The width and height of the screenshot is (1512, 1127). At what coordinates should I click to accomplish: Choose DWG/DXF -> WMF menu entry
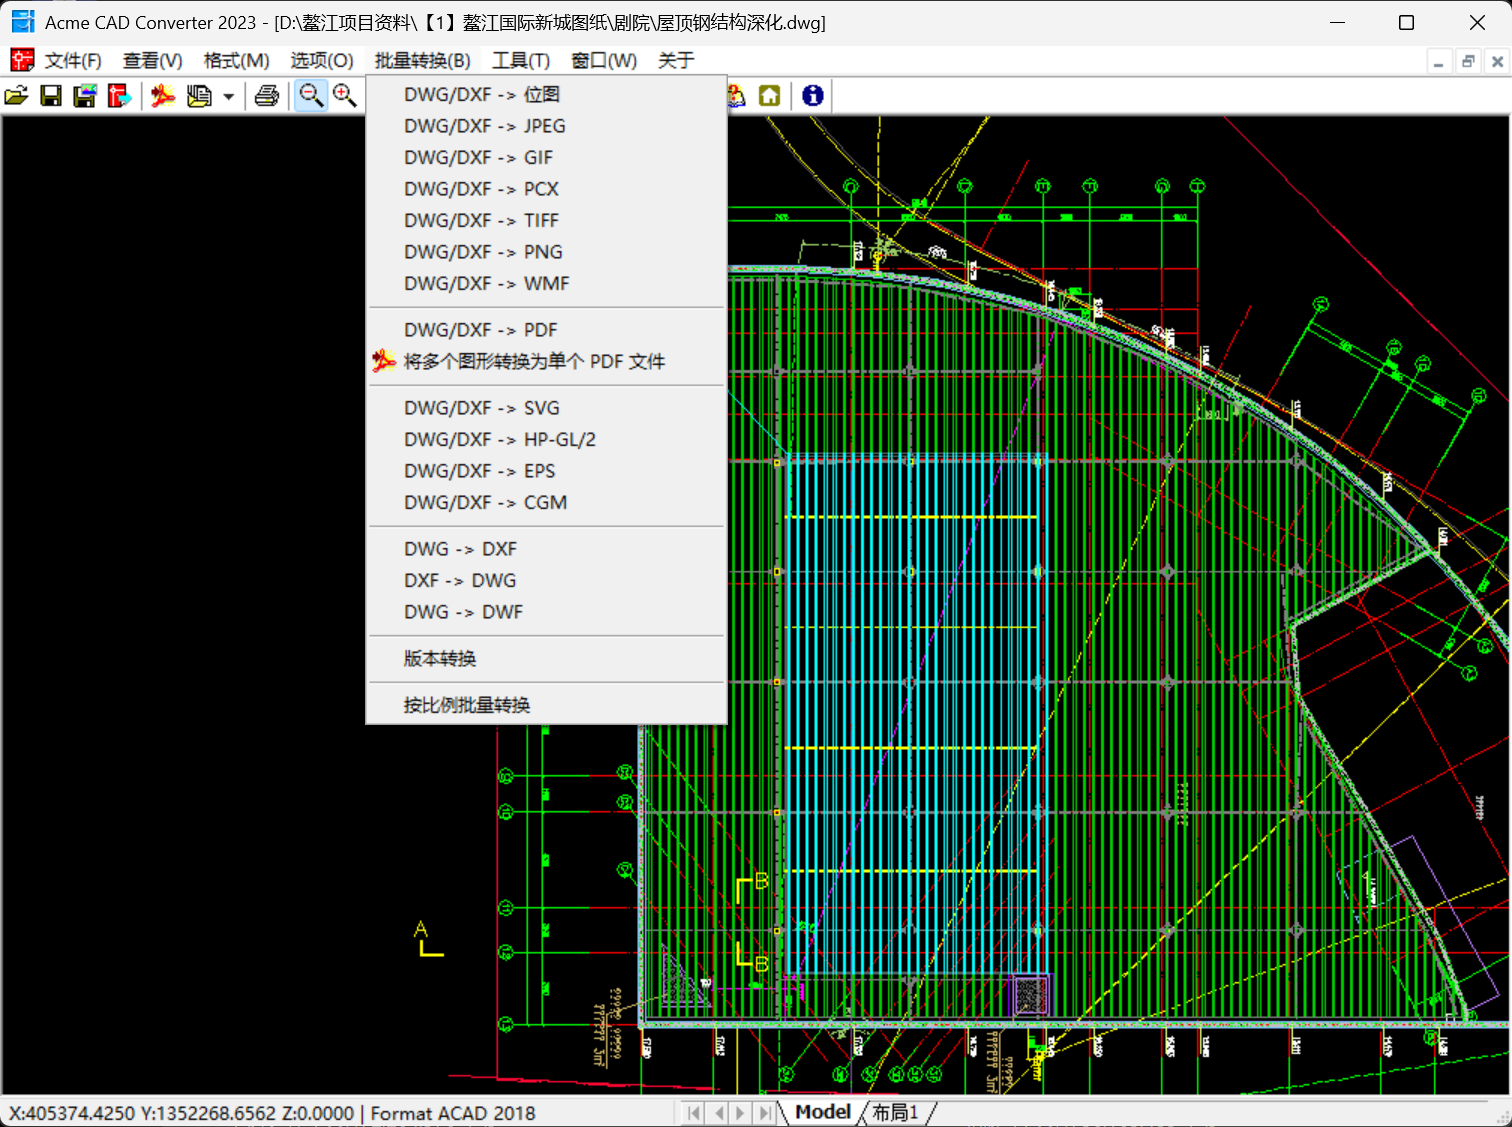546,284
